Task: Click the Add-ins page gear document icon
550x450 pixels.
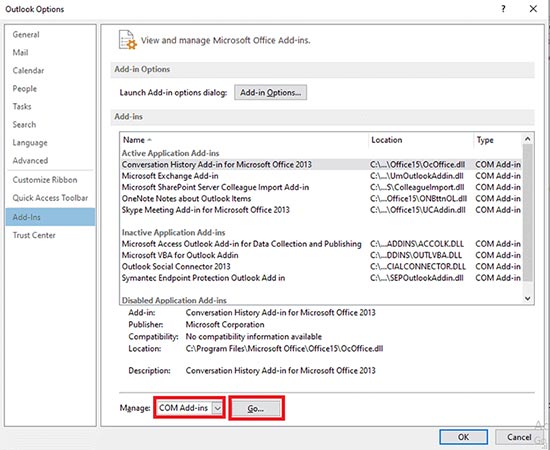Action: [128, 40]
